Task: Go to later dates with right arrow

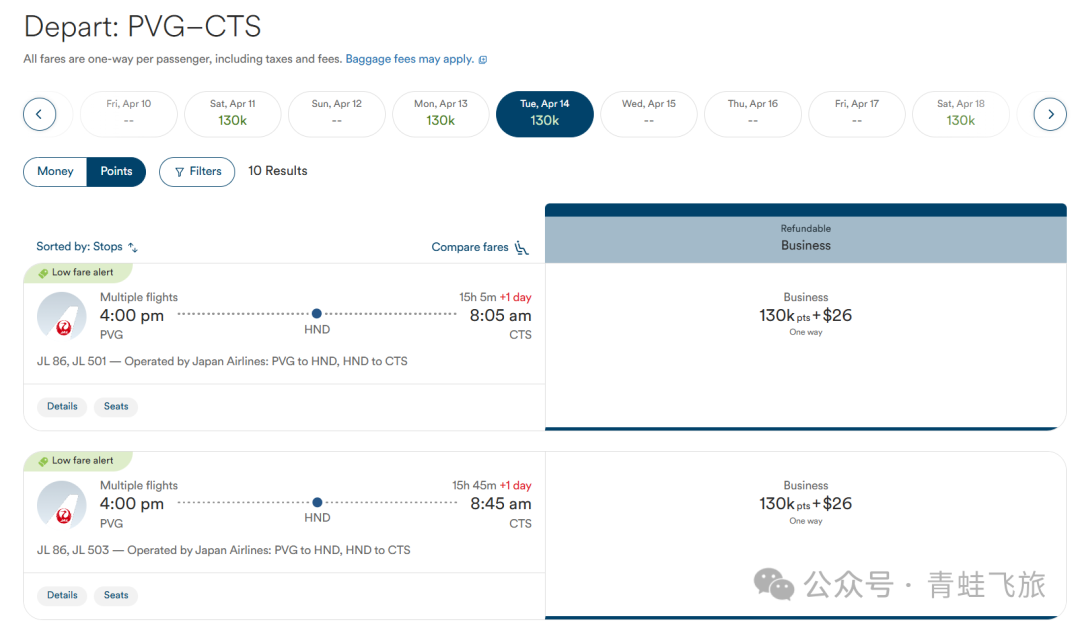Action: pyautogui.click(x=1050, y=114)
